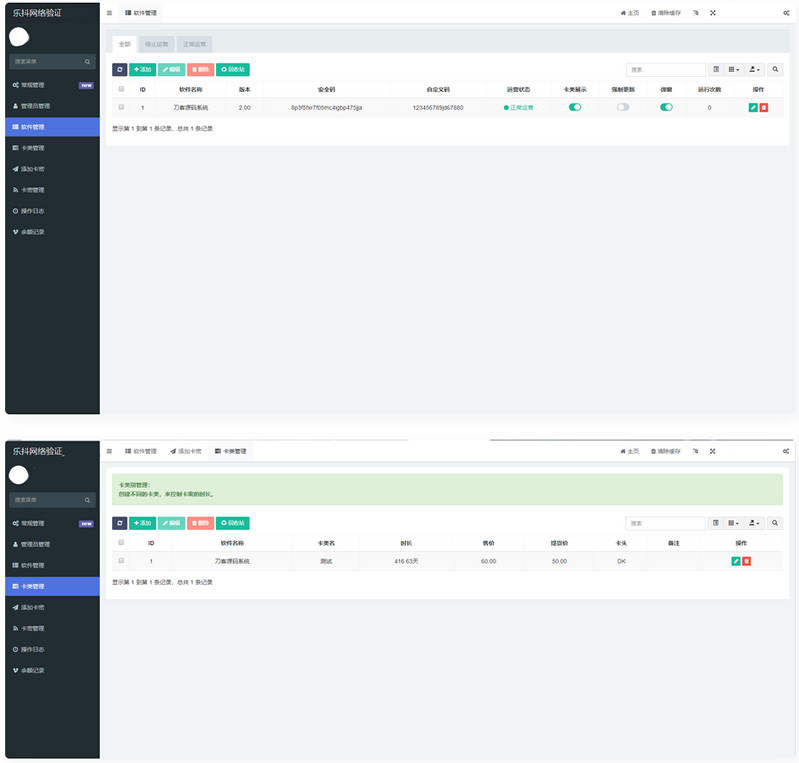799x763 pixels.
Task: Open 卡密管理 in 软件管理 page sidebar
Action: 52,190
